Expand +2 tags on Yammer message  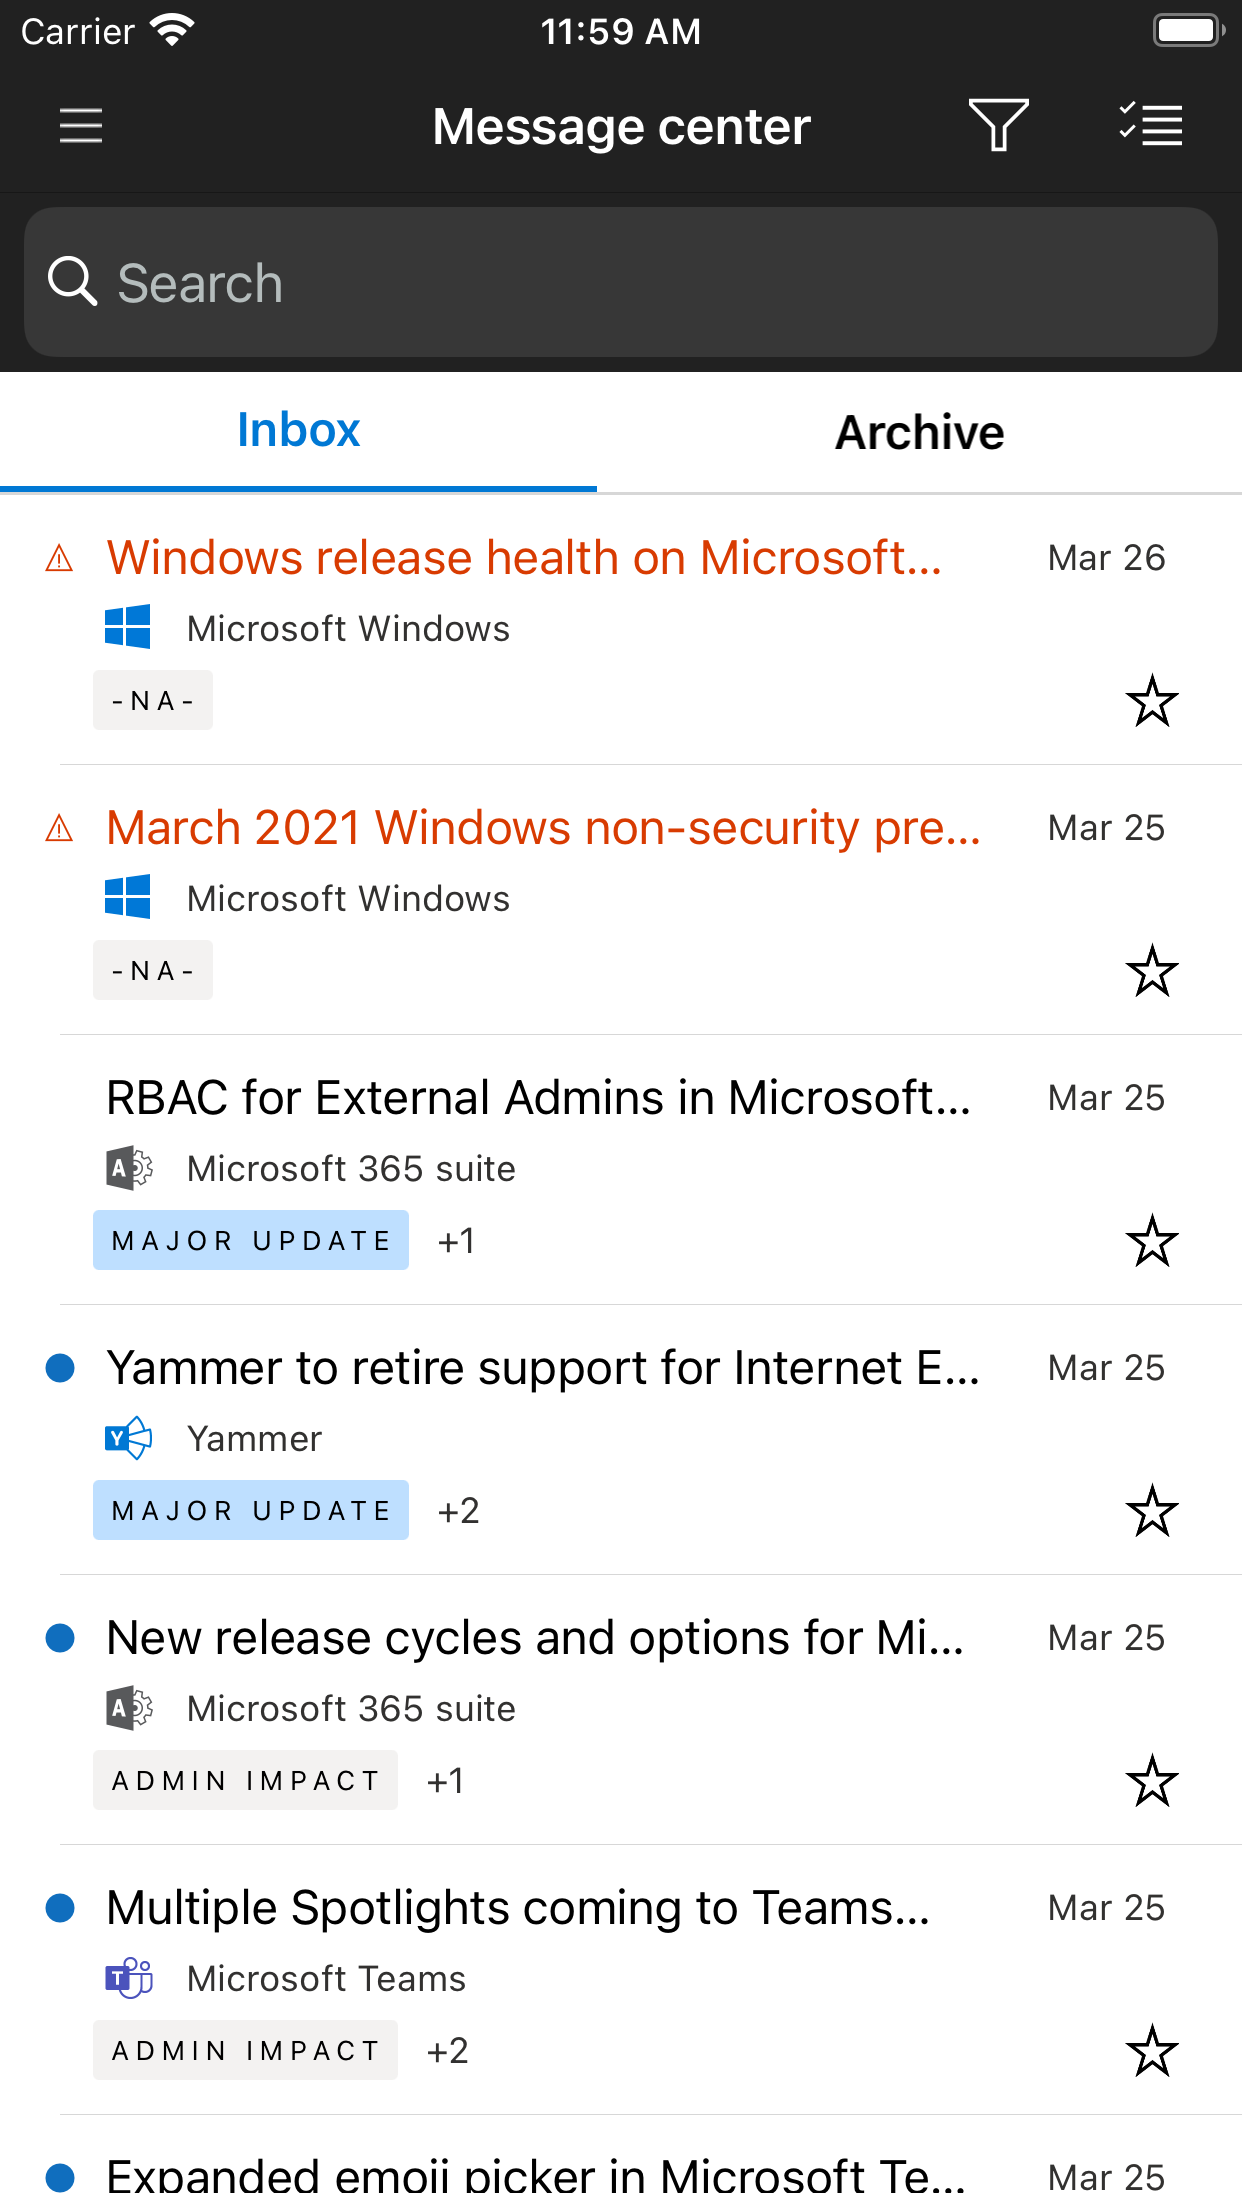click(459, 1510)
